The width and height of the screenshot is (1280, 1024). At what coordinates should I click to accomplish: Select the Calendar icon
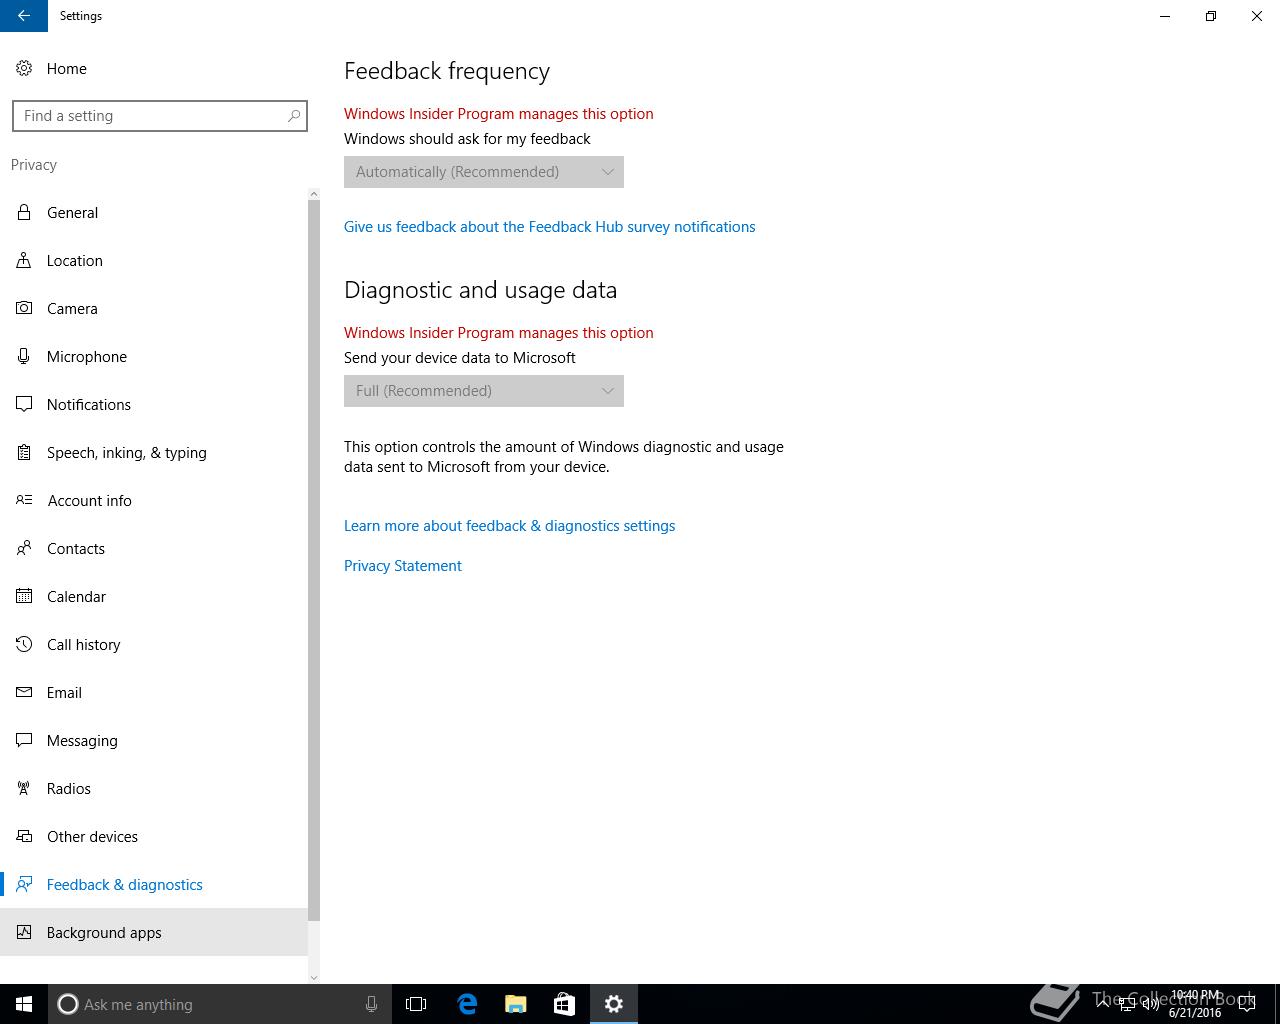[24, 596]
